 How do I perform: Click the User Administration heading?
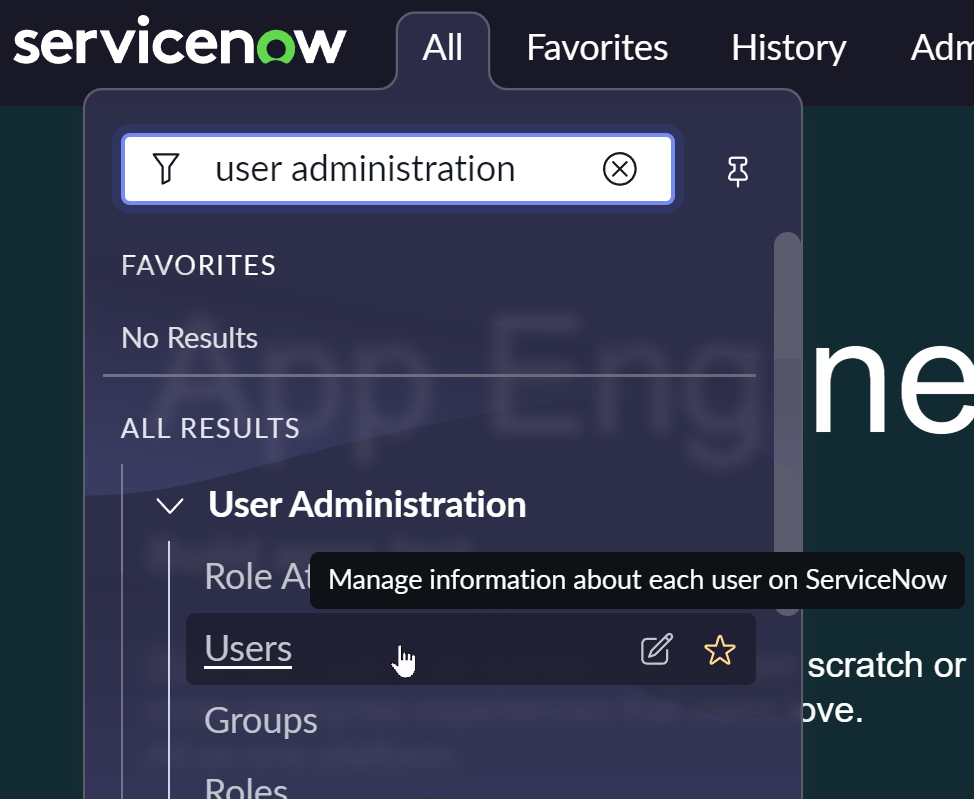tap(367, 505)
